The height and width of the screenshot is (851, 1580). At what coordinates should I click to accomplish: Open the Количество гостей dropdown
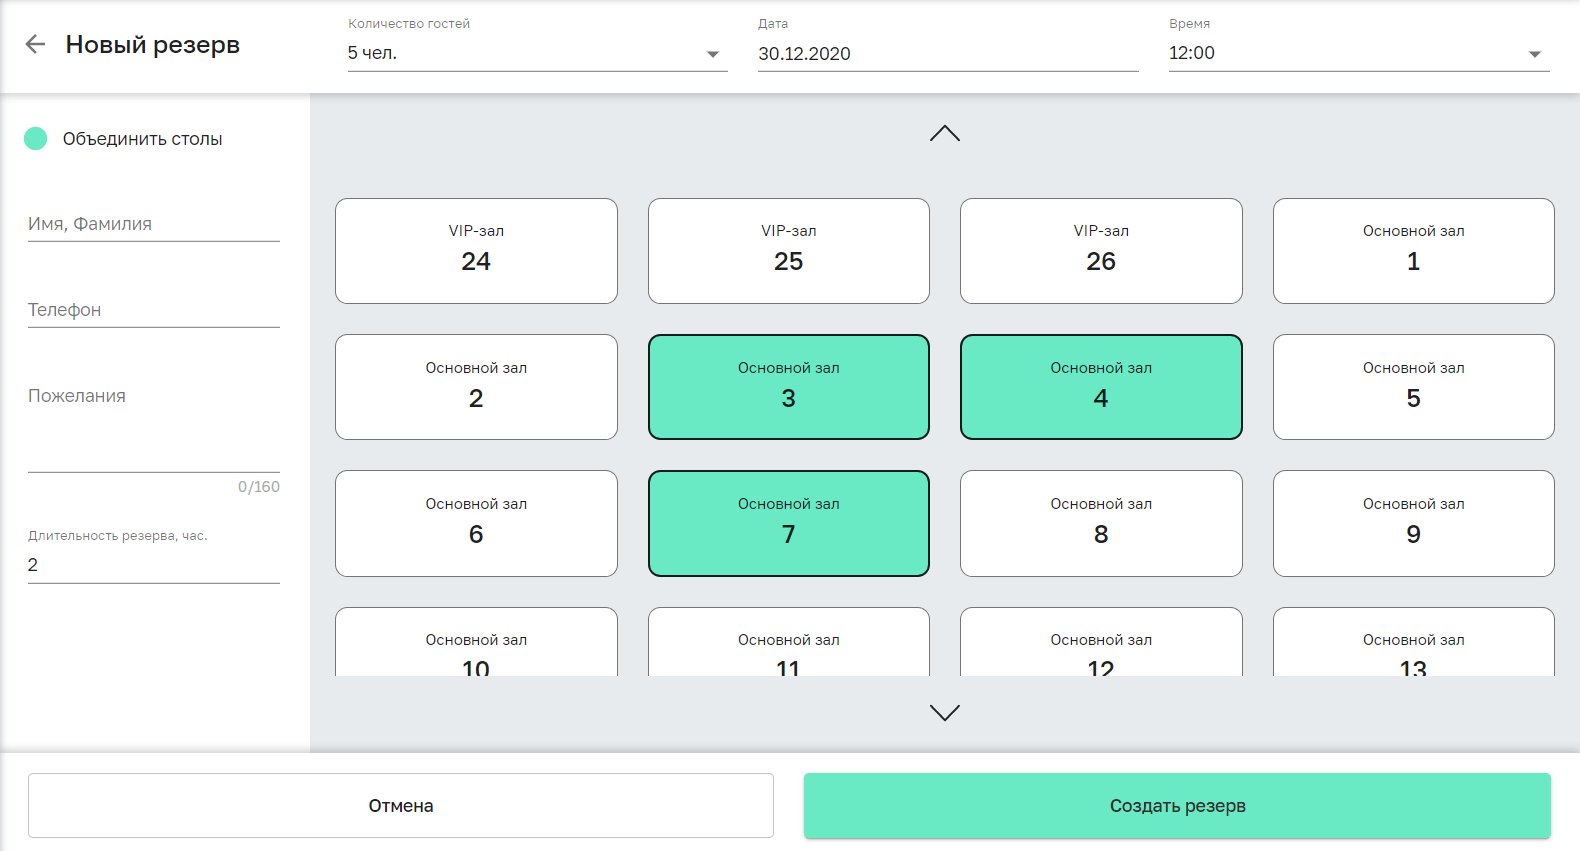pos(536,54)
